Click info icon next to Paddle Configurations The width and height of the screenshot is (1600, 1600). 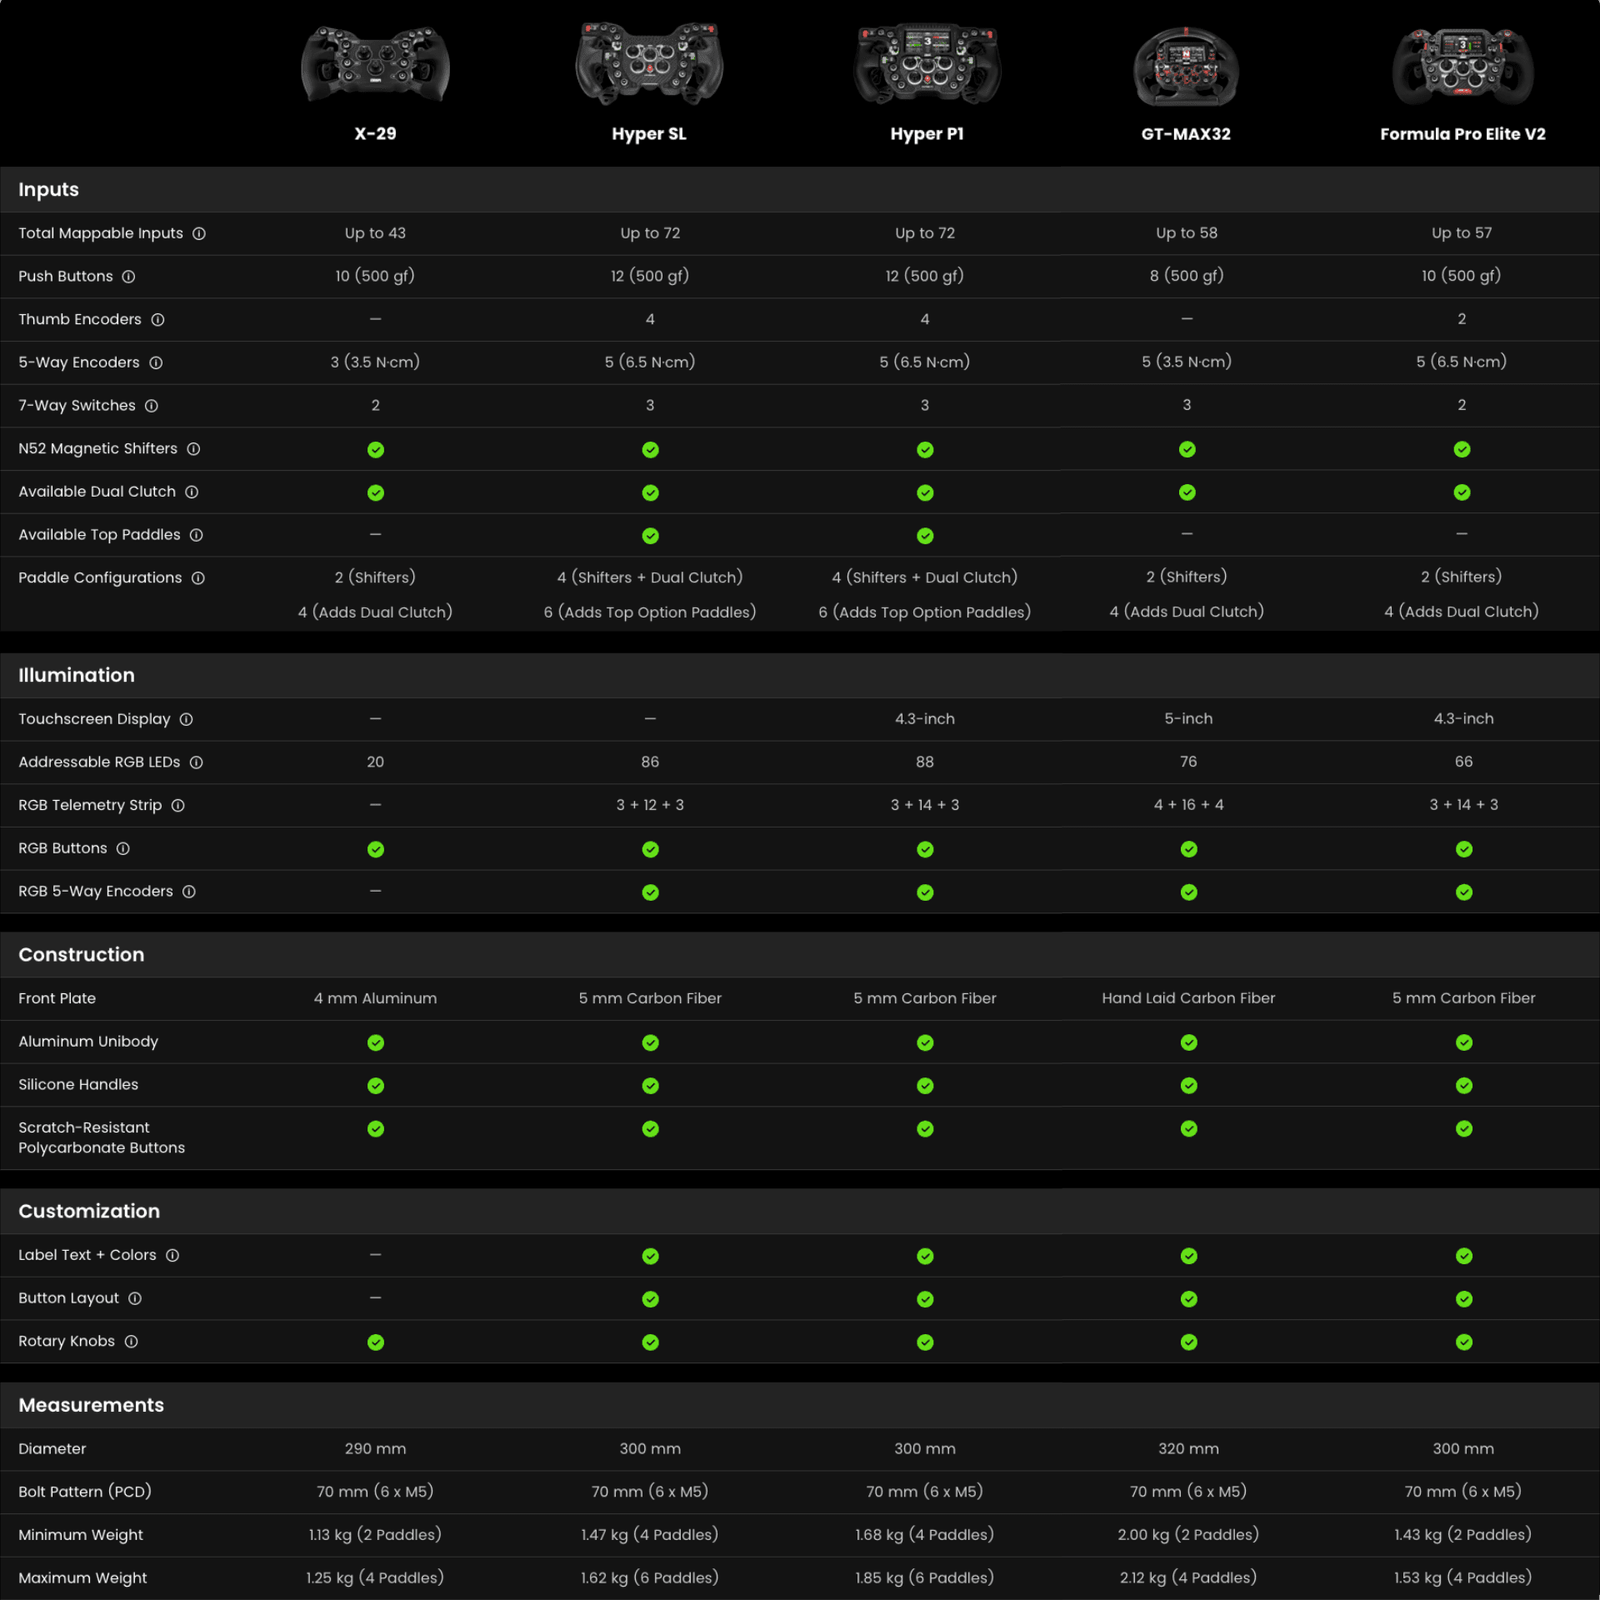(198, 578)
